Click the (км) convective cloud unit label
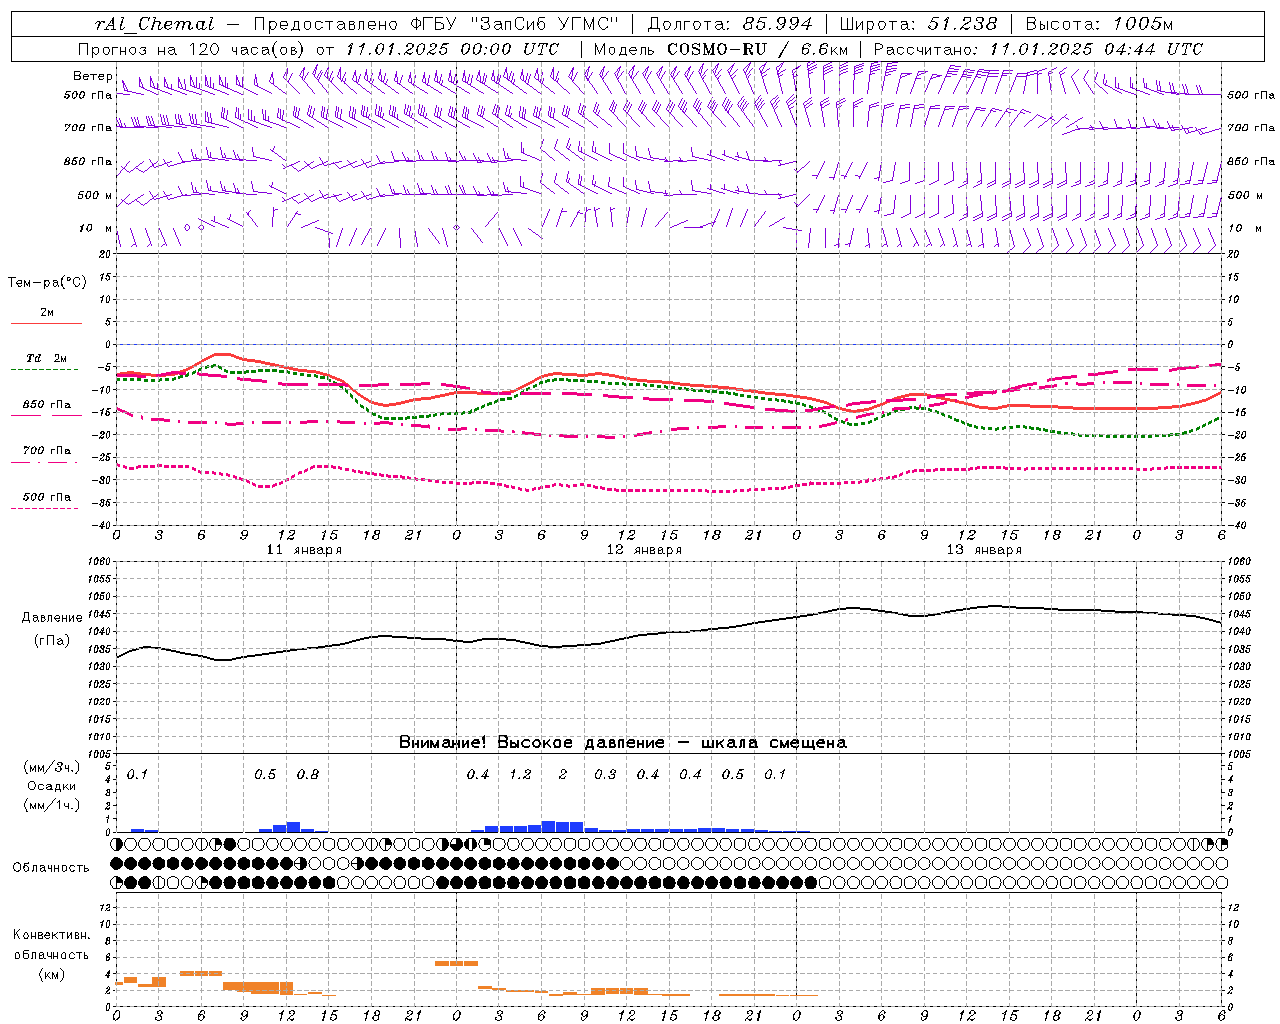 click(x=52, y=974)
